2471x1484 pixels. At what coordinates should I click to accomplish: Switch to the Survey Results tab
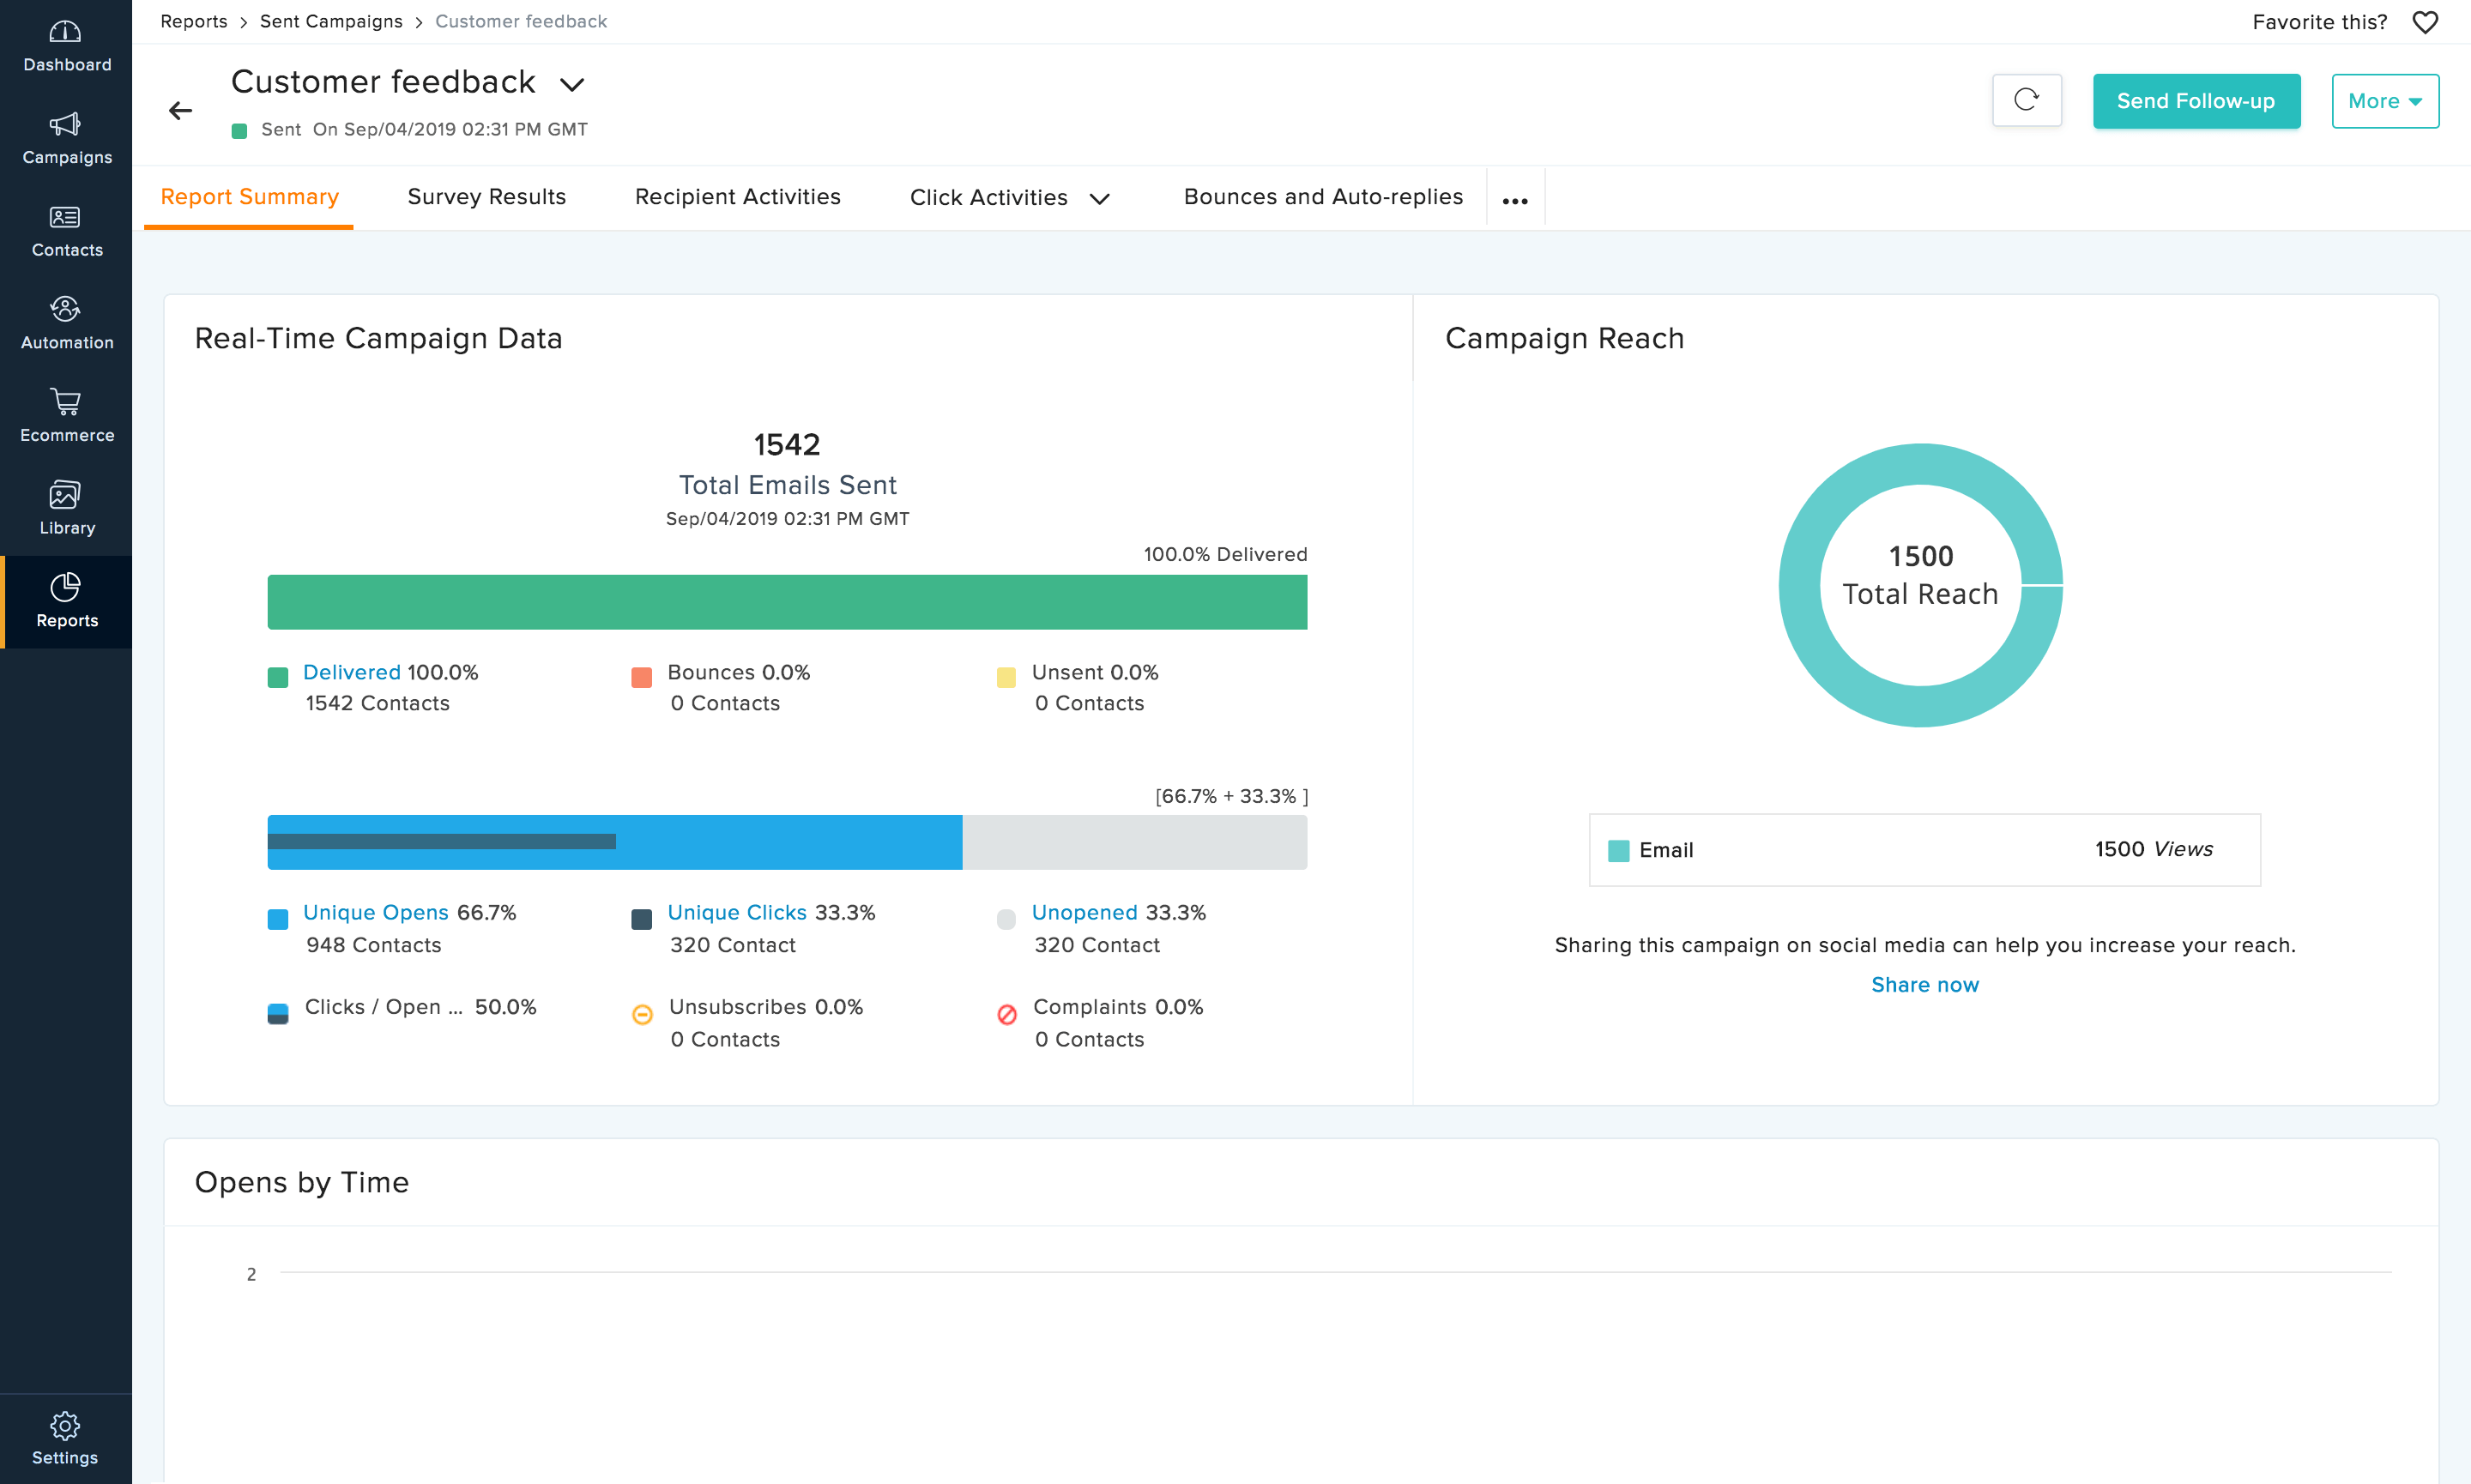coord(486,197)
